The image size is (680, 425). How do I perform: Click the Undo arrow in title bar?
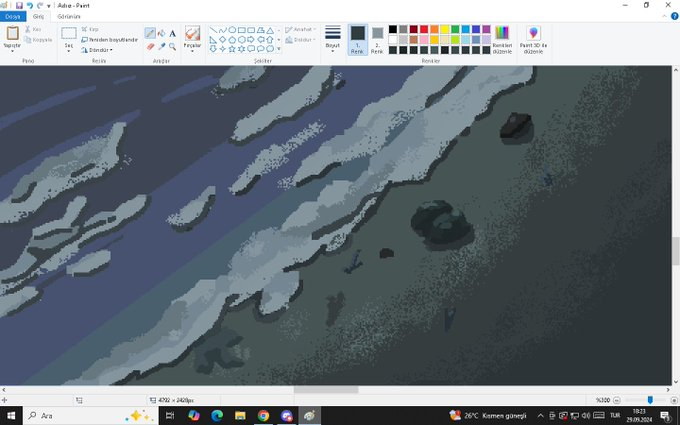[30, 5]
